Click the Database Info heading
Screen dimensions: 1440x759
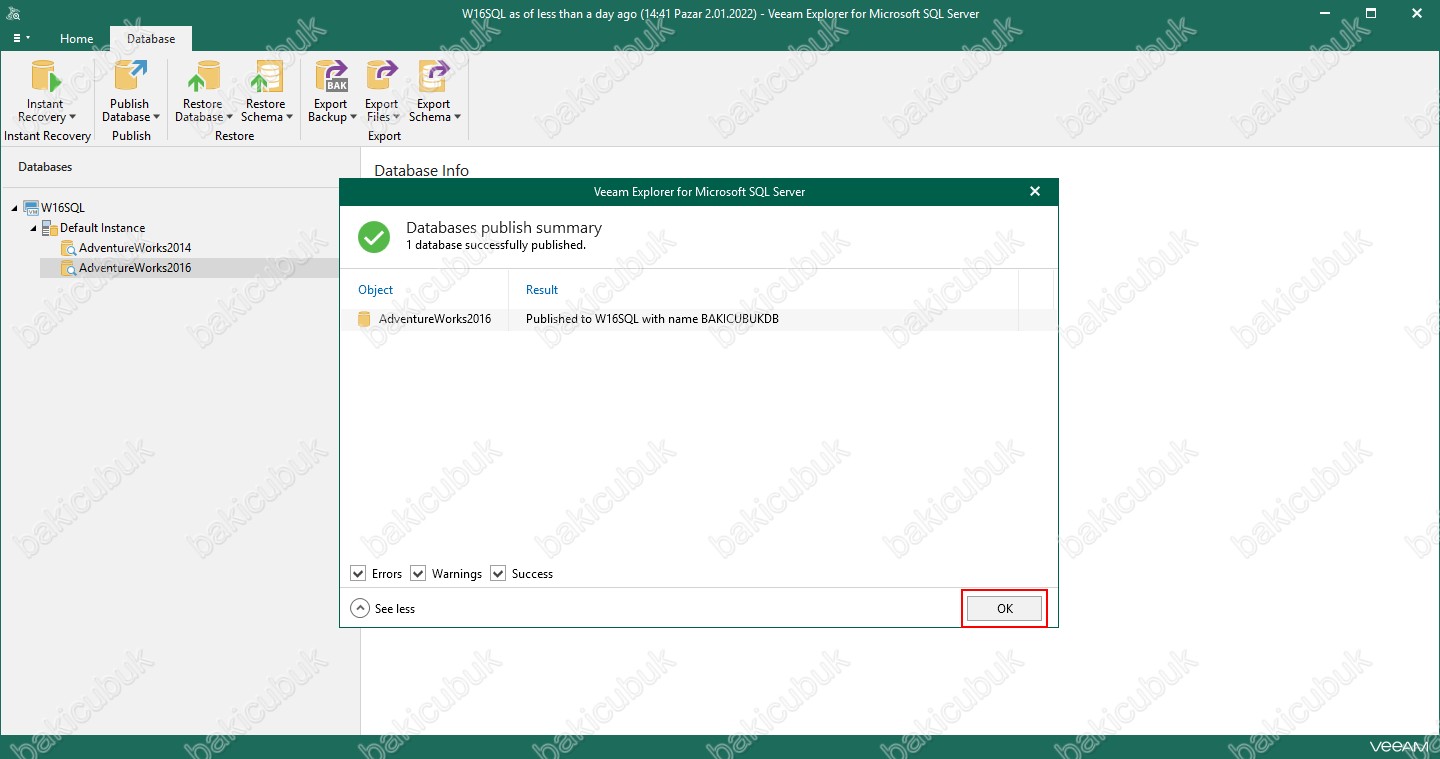pyautogui.click(x=421, y=171)
